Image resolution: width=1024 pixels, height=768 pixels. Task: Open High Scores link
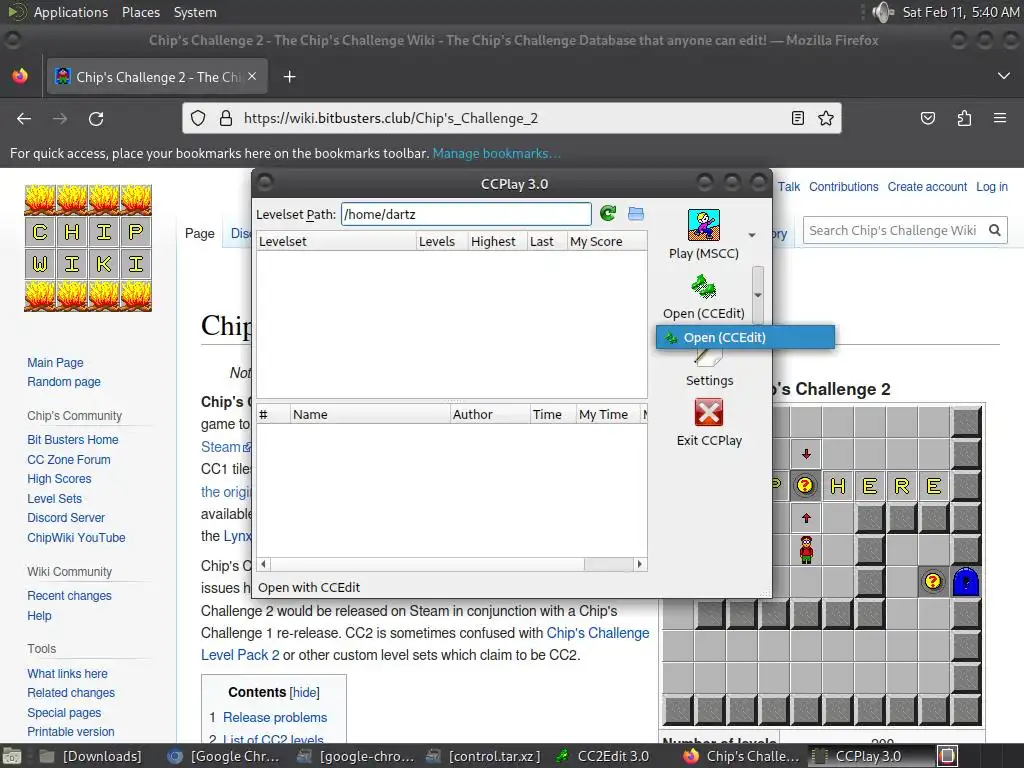(59, 479)
